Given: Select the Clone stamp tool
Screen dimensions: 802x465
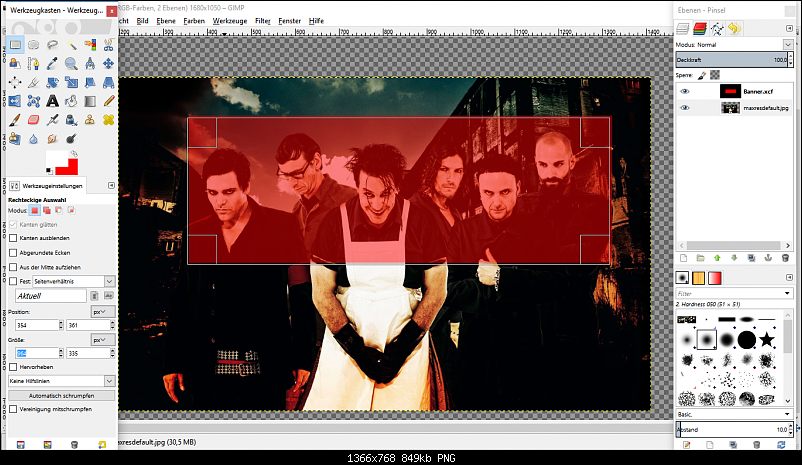Looking at the screenshot, I should (90, 120).
